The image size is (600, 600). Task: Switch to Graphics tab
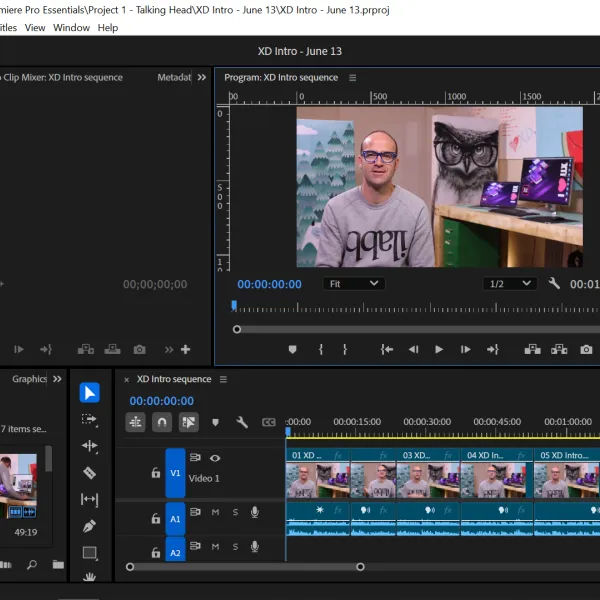29,379
